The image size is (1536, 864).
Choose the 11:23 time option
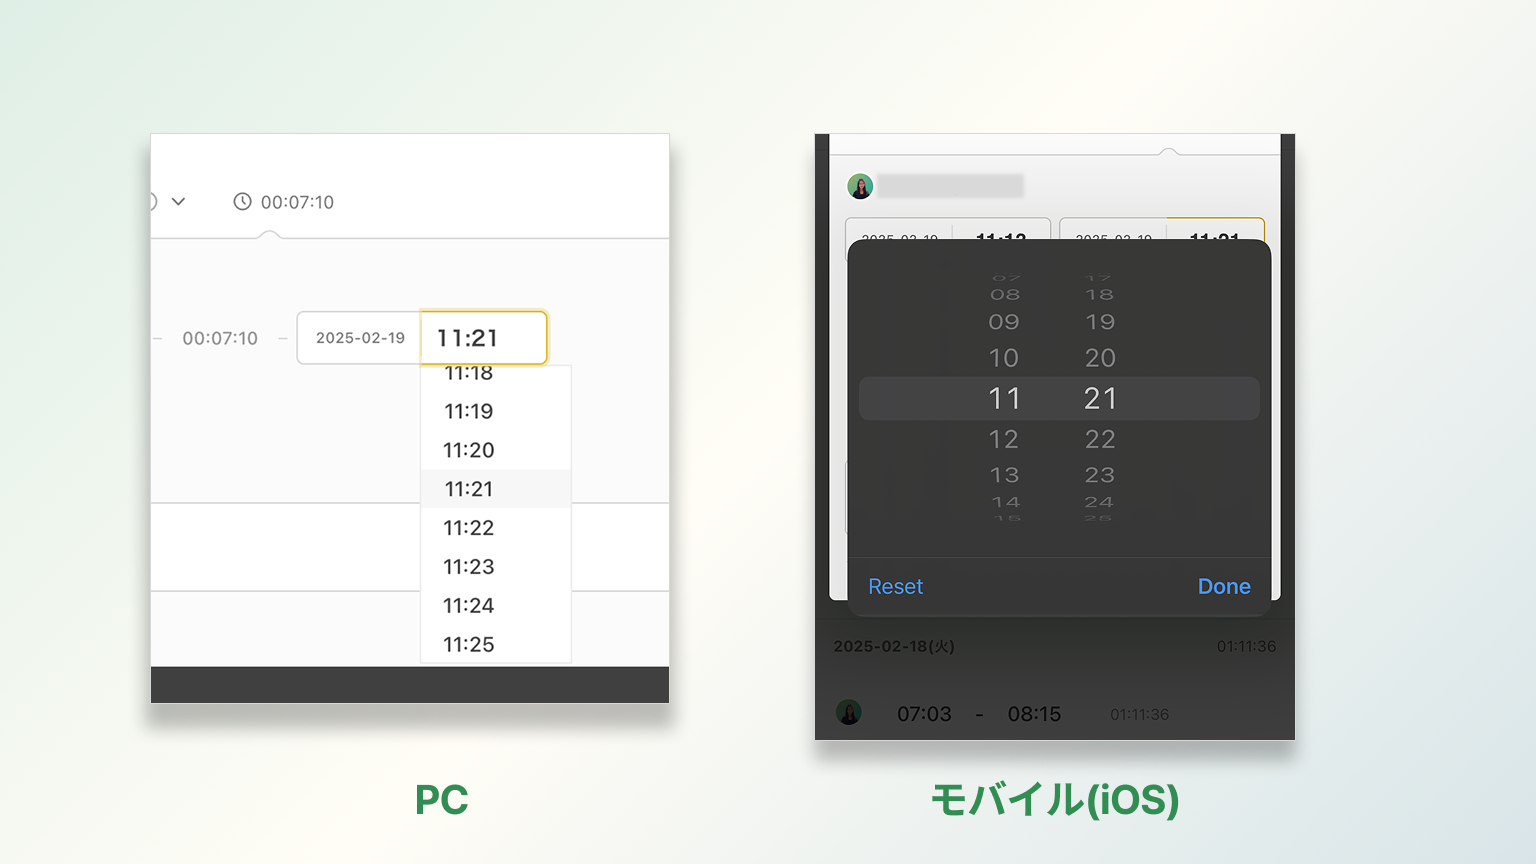point(469,567)
